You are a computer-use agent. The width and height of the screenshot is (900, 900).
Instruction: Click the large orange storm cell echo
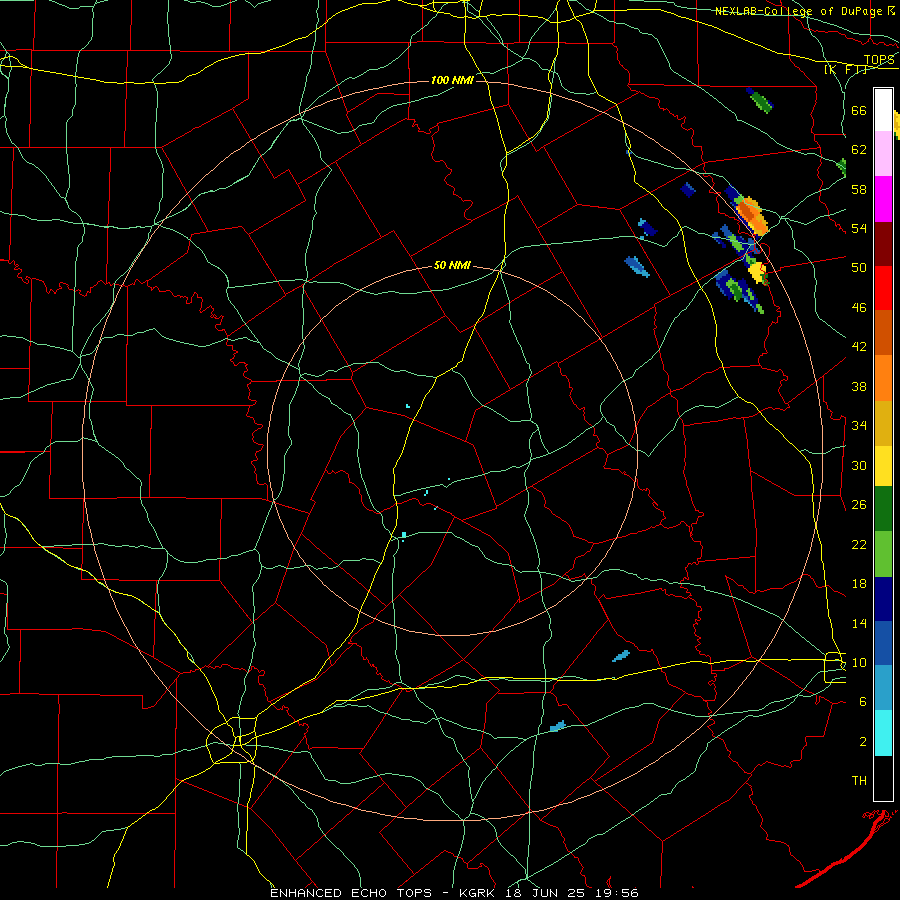(751, 216)
